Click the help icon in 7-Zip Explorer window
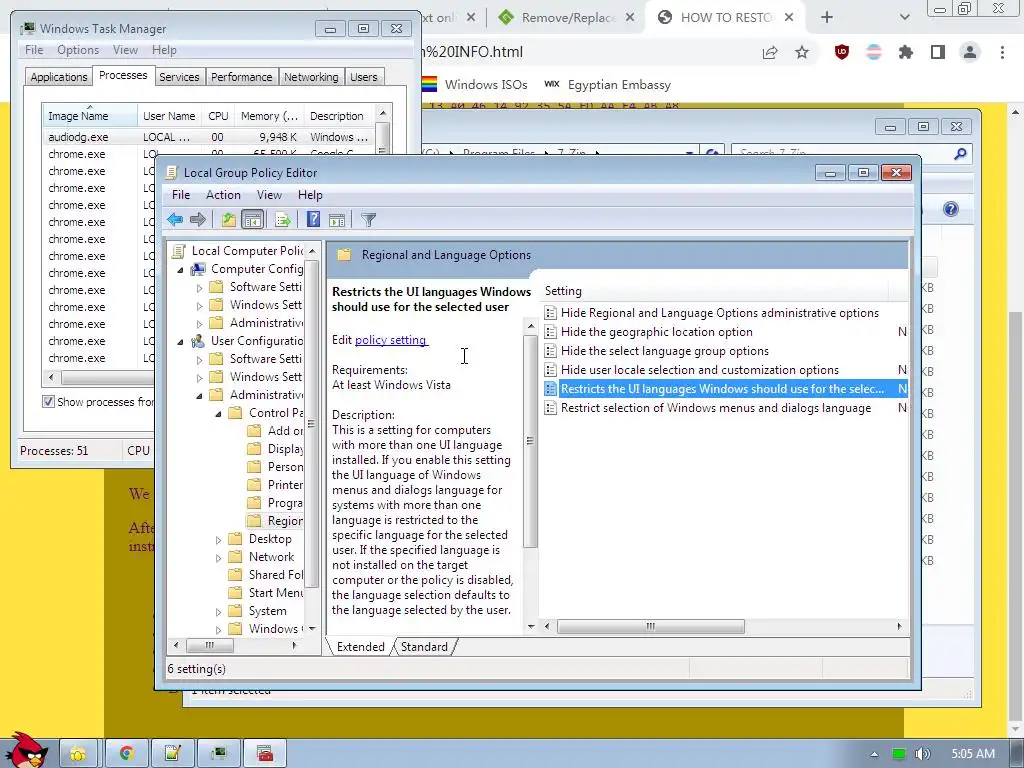This screenshot has height=768, width=1024. [951, 209]
